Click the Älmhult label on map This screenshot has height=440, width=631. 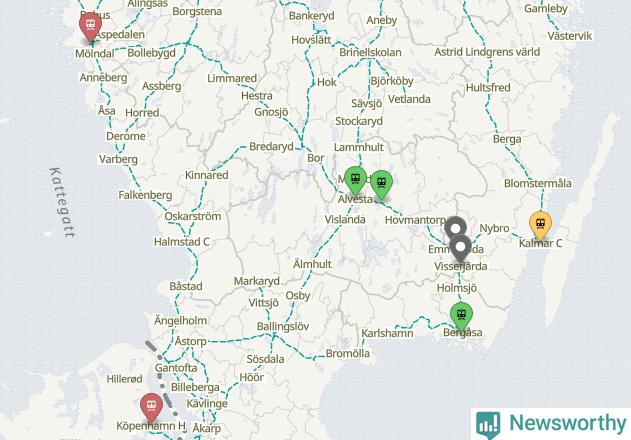[x=312, y=264]
